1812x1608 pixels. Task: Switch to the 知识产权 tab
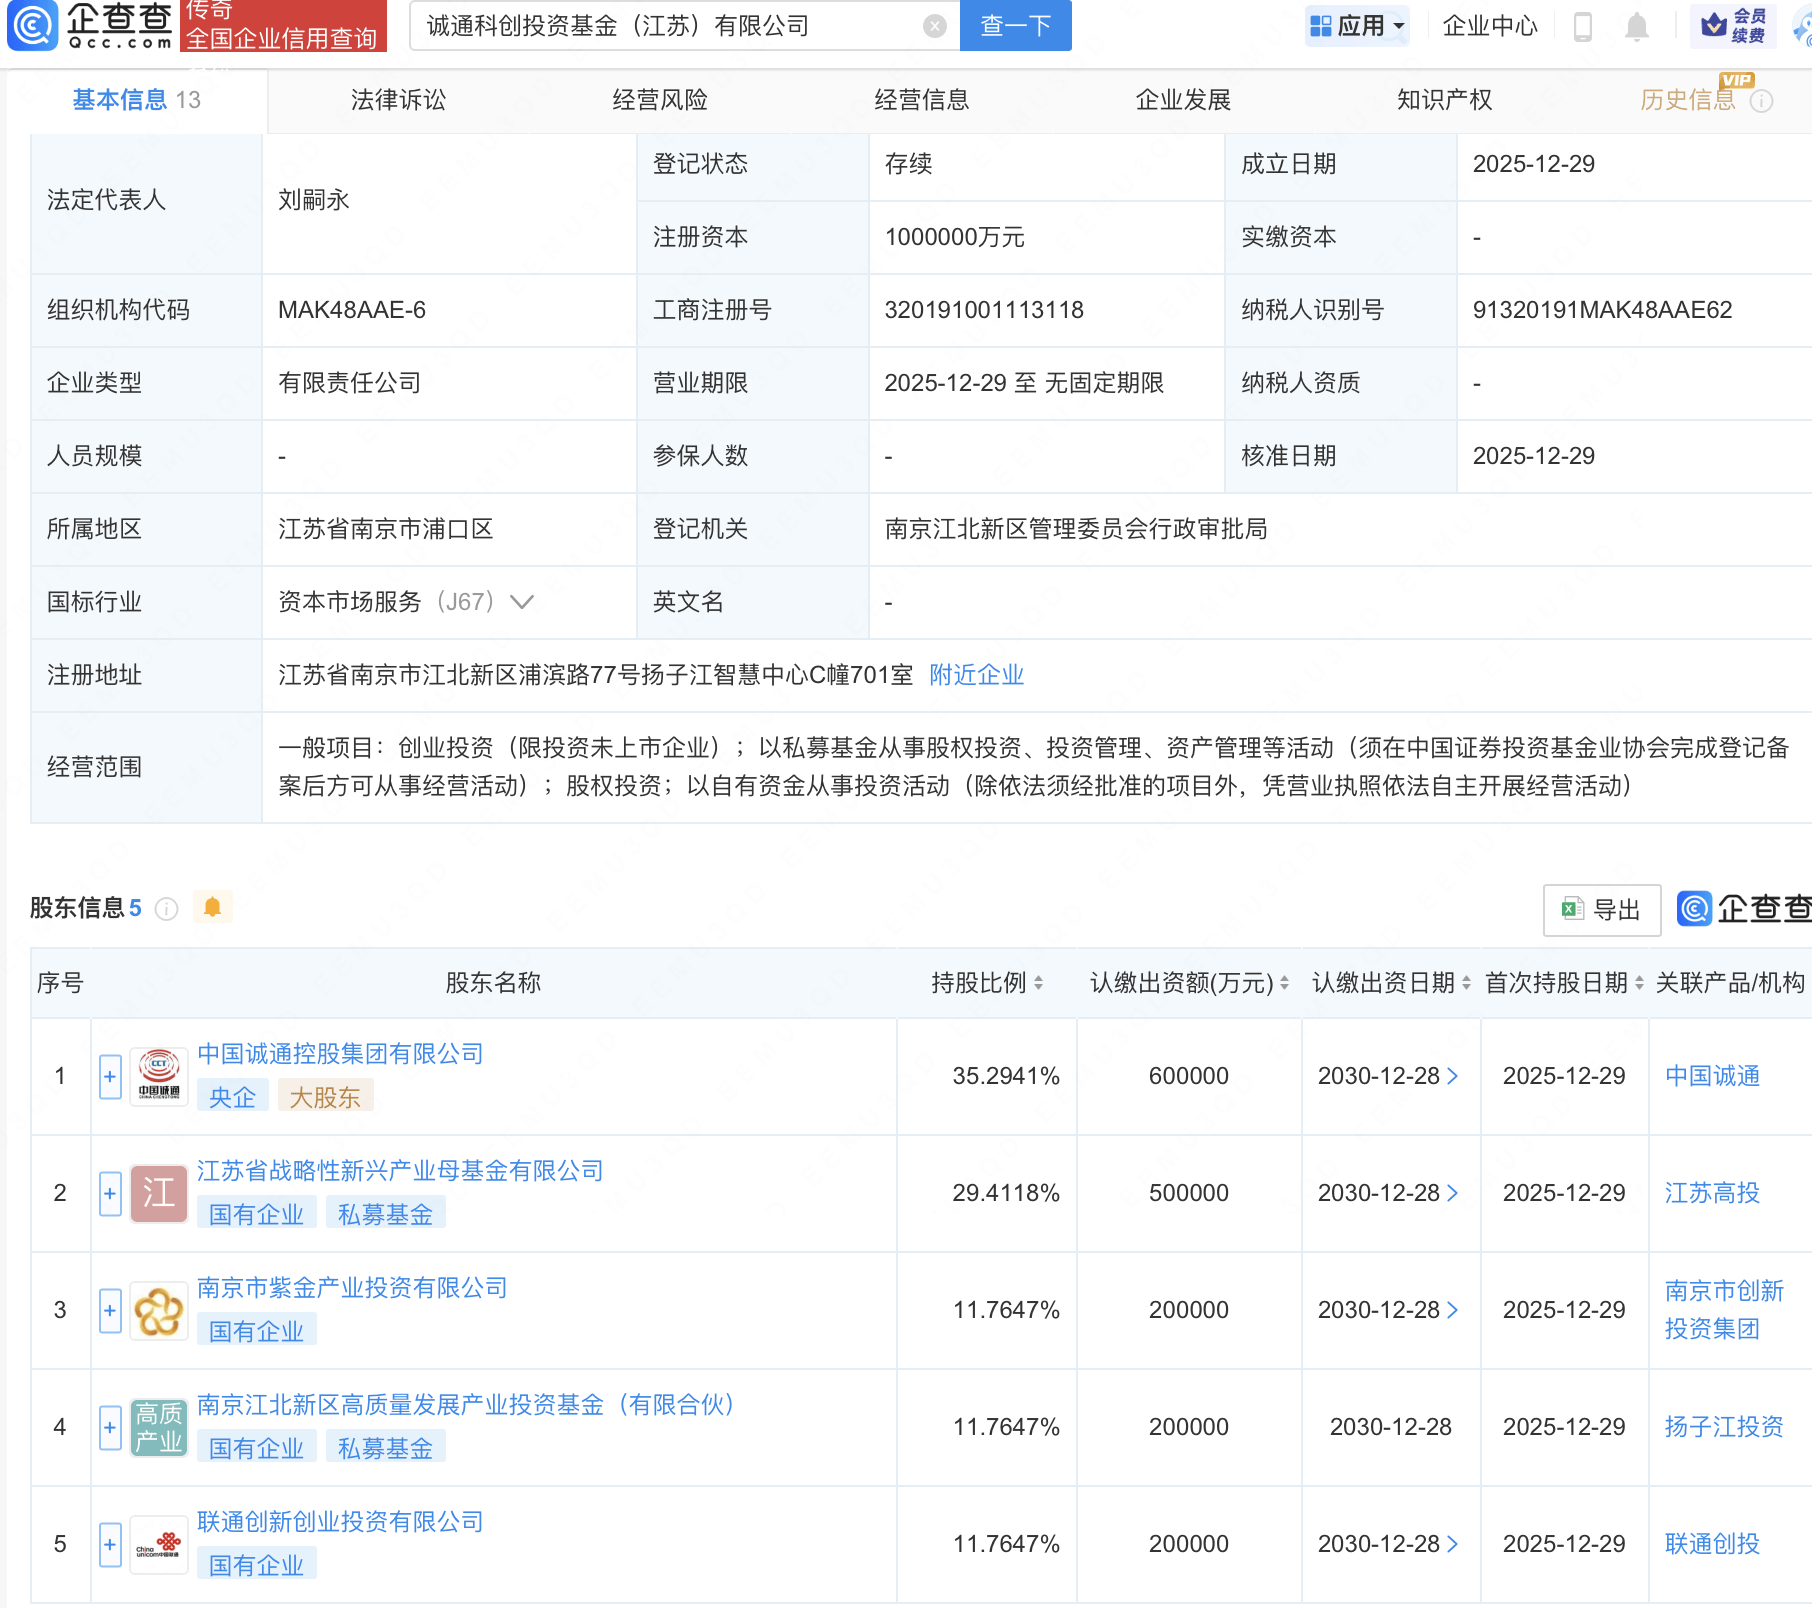point(1444,100)
